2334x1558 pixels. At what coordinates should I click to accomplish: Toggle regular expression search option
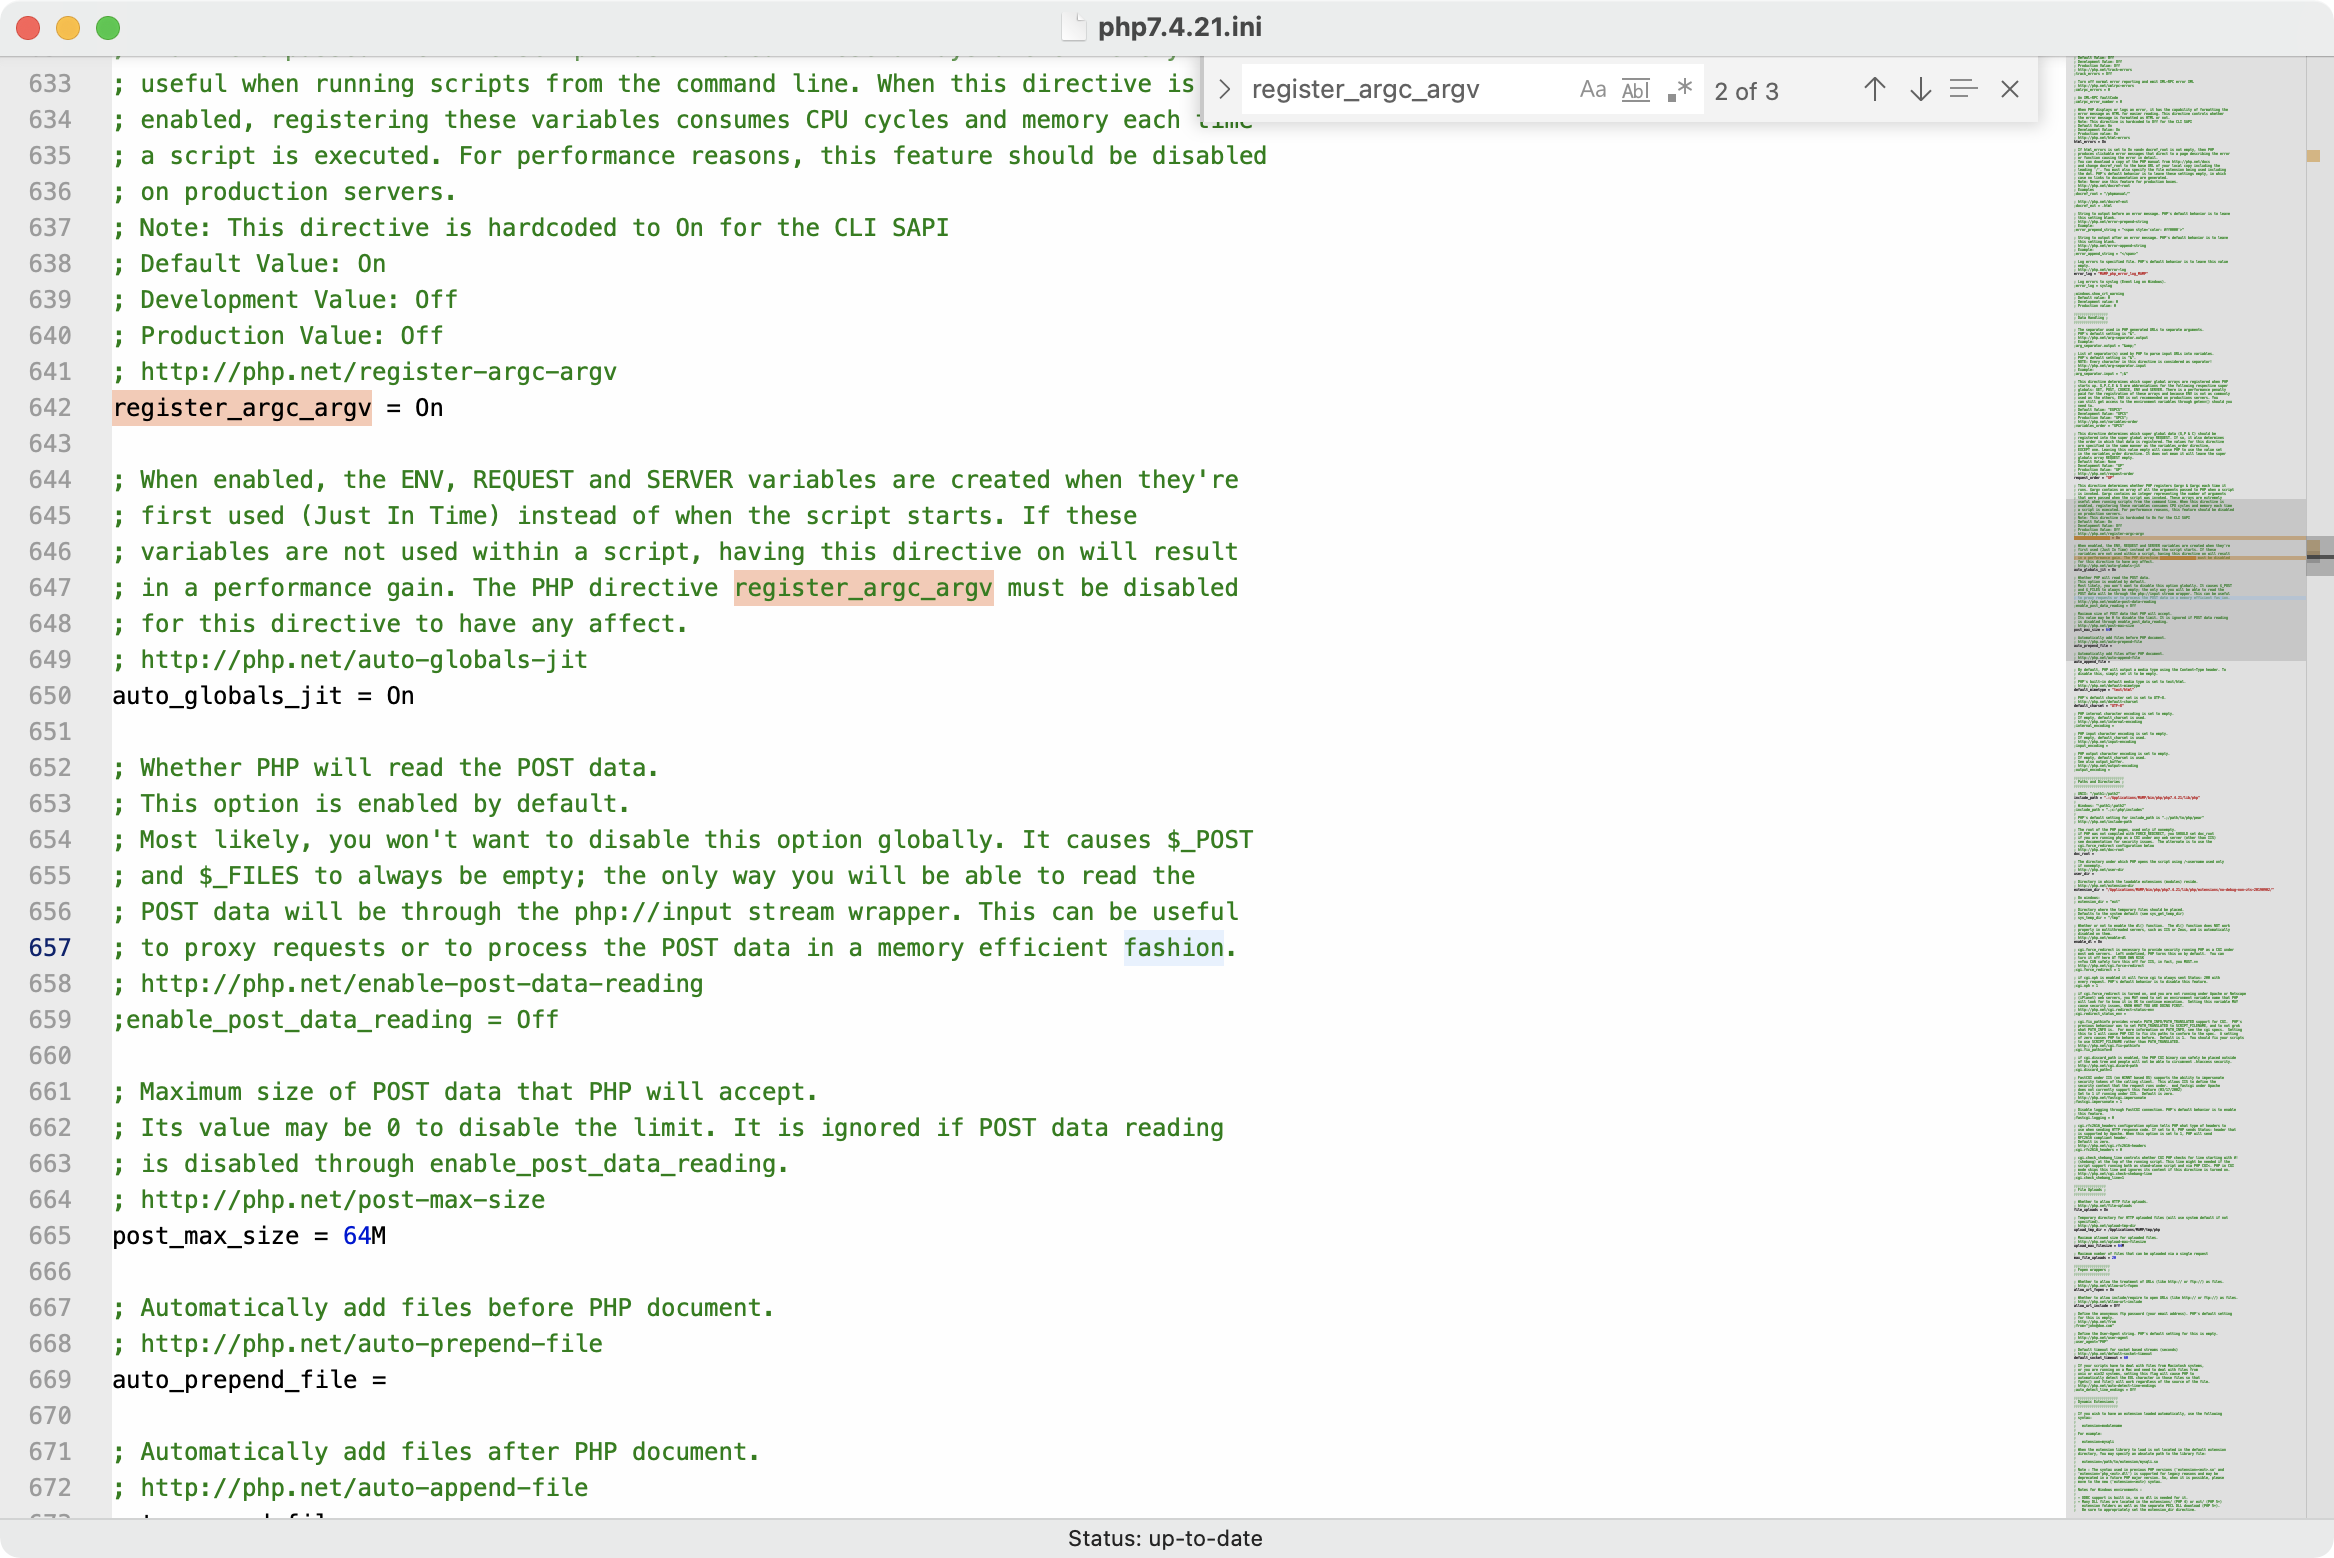tap(1680, 90)
